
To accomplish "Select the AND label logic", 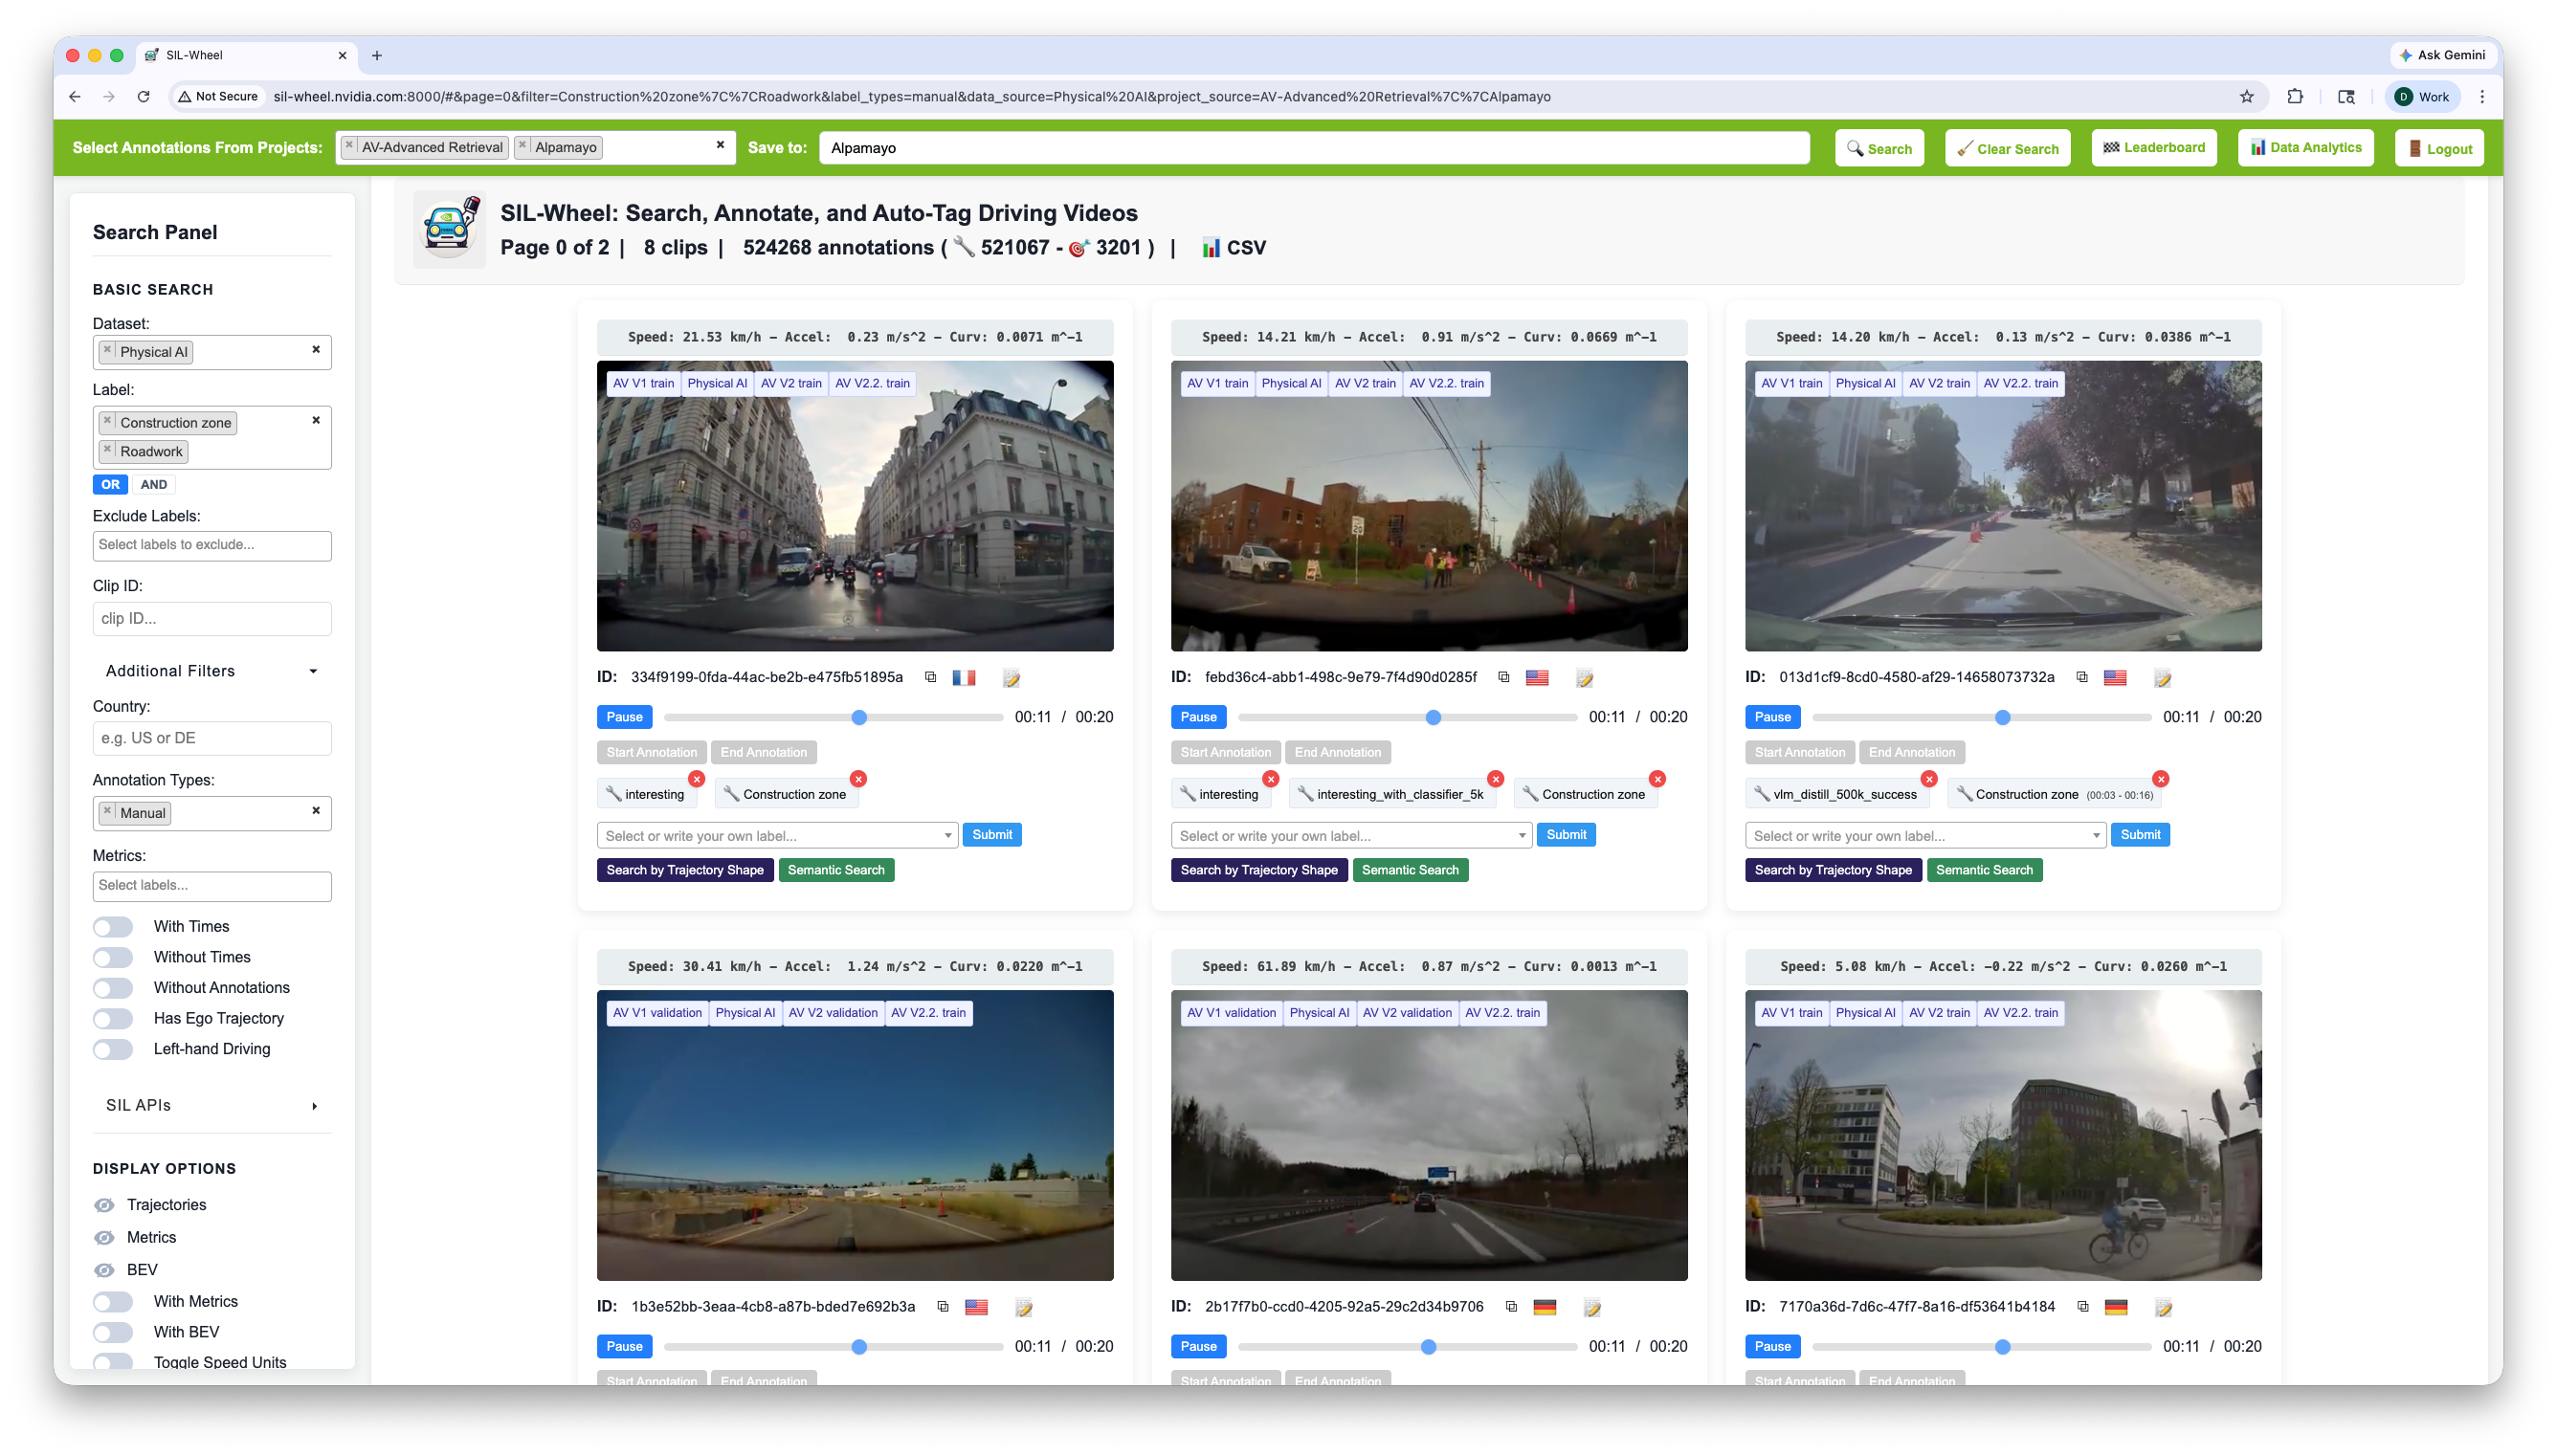I will [x=154, y=485].
